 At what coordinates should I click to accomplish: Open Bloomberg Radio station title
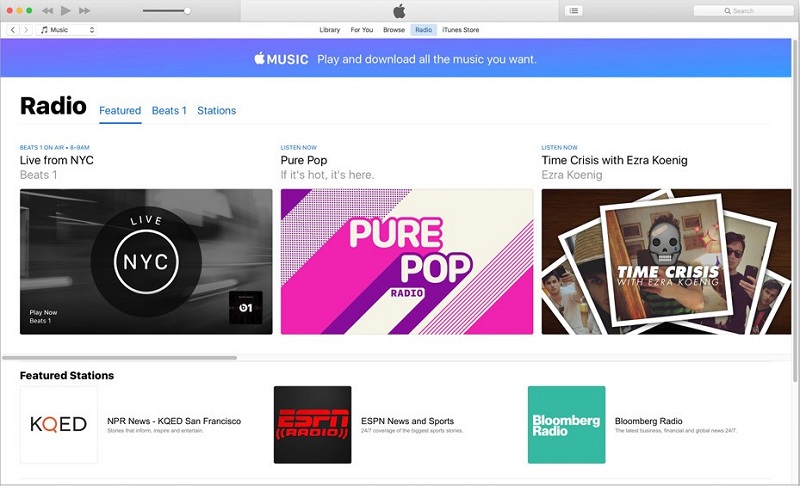[648, 421]
